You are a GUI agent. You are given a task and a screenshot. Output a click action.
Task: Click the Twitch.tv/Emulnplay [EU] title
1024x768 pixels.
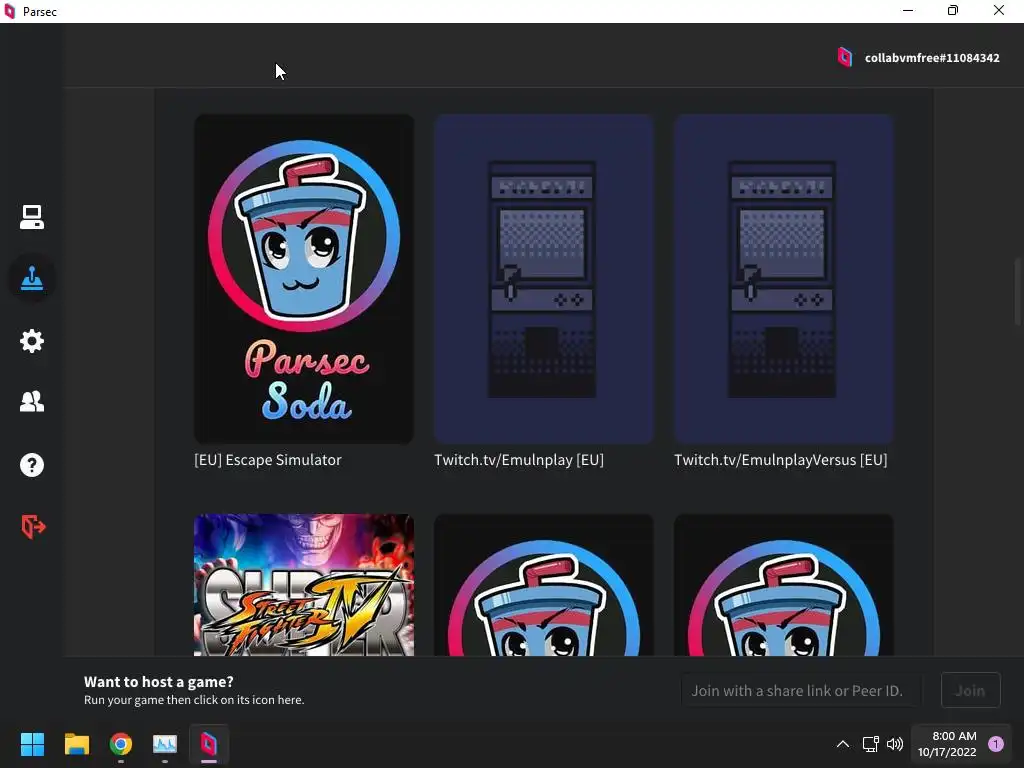pyautogui.click(x=519, y=460)
